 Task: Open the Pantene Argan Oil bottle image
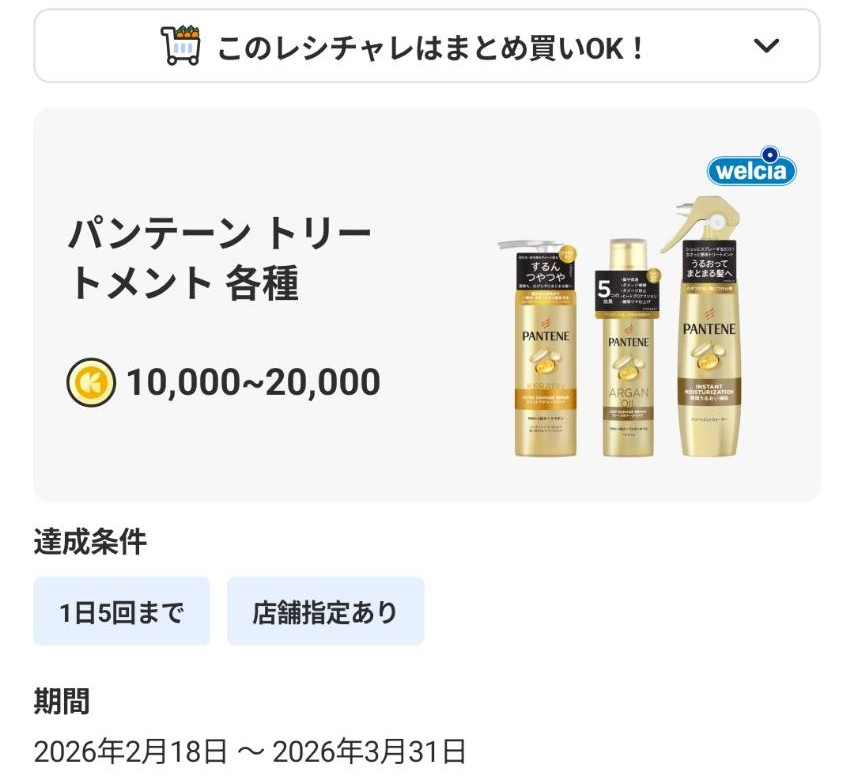pyautogui.click(x=627, y=349)
